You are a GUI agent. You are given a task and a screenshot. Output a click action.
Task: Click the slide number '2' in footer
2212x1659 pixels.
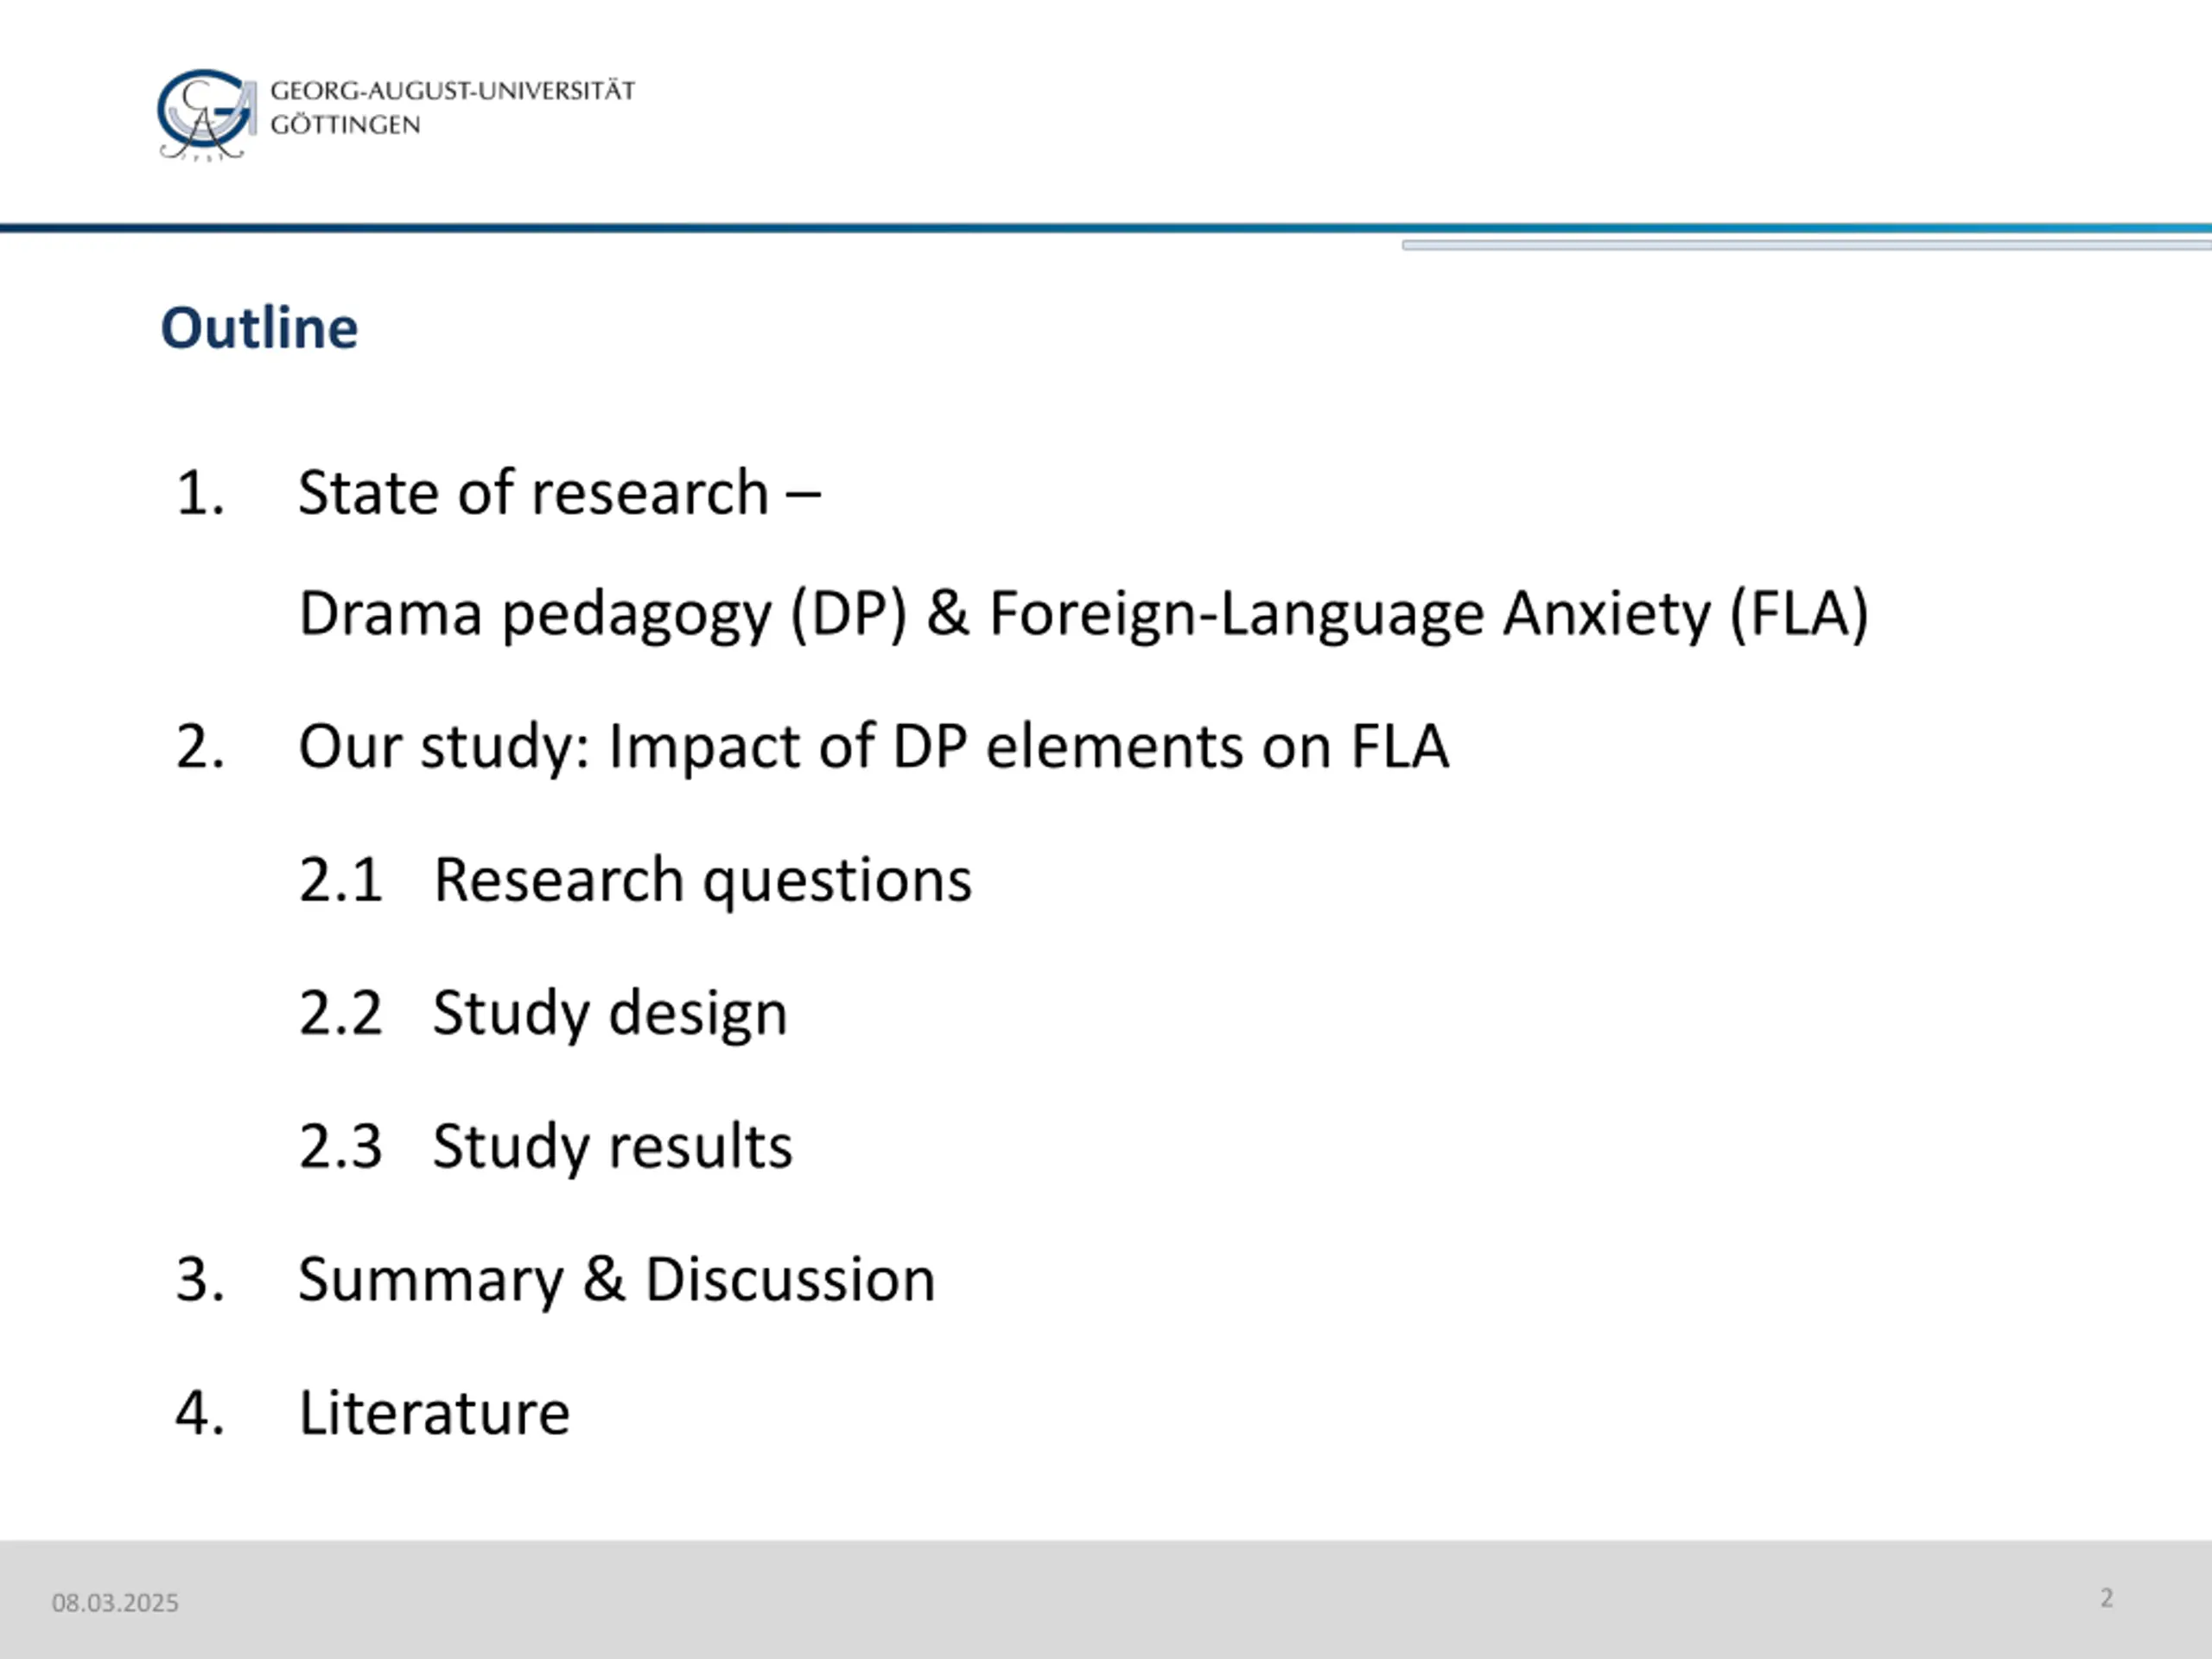[x=2107, y=1598]
